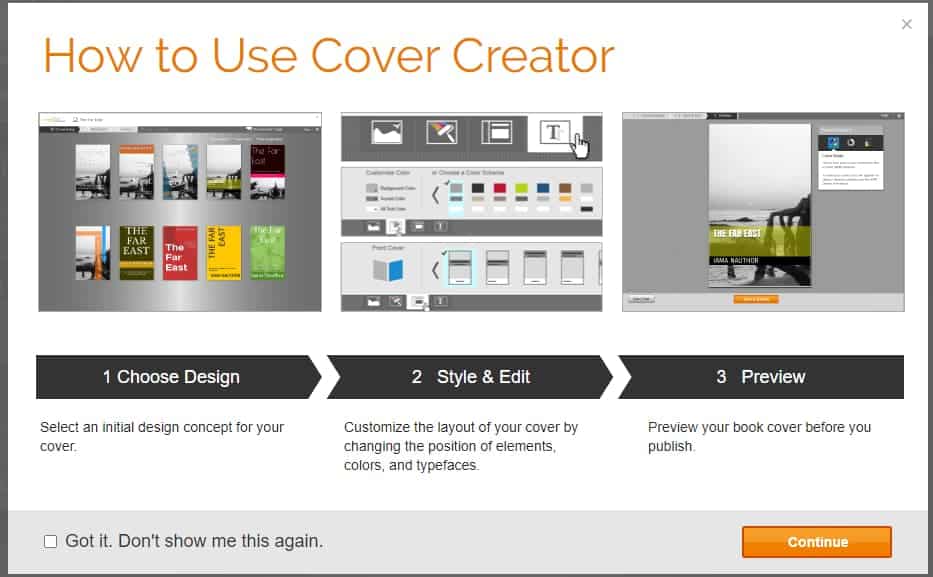Click the Continue button
933x577 pixels.
coord(816,542)
